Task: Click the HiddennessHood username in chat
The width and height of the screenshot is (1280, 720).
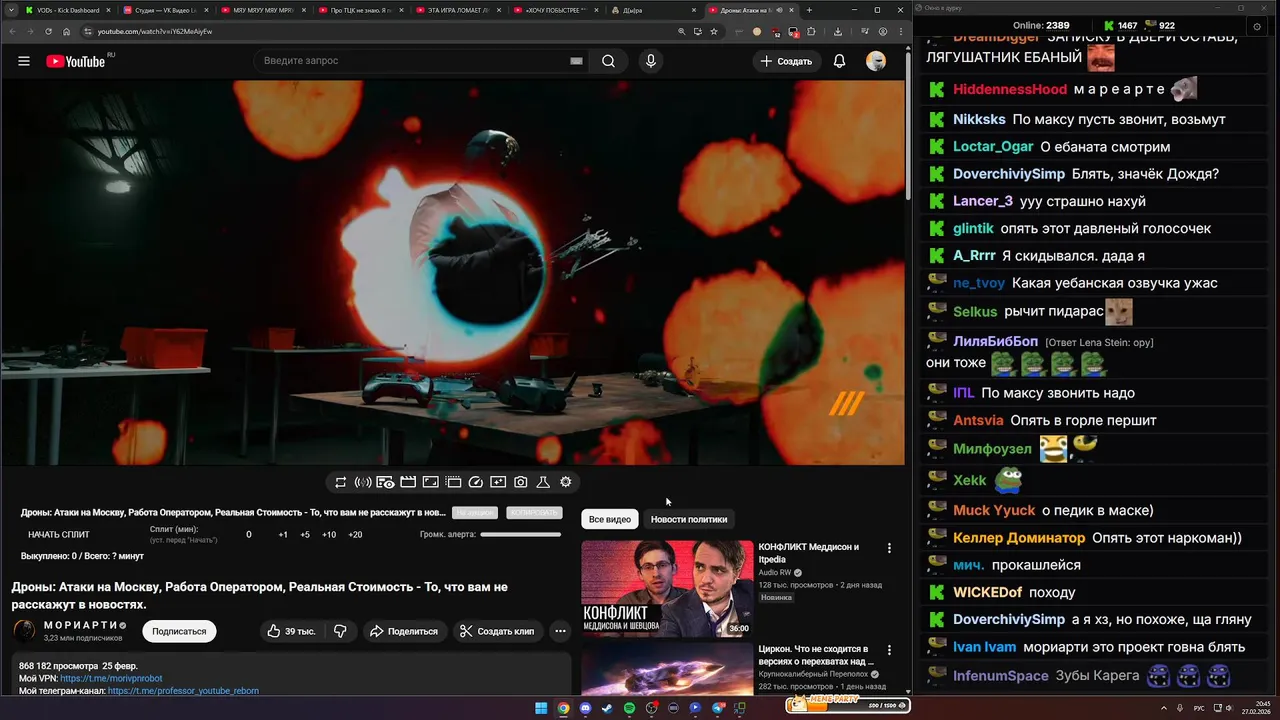Action: click(x=1010, y=89)
